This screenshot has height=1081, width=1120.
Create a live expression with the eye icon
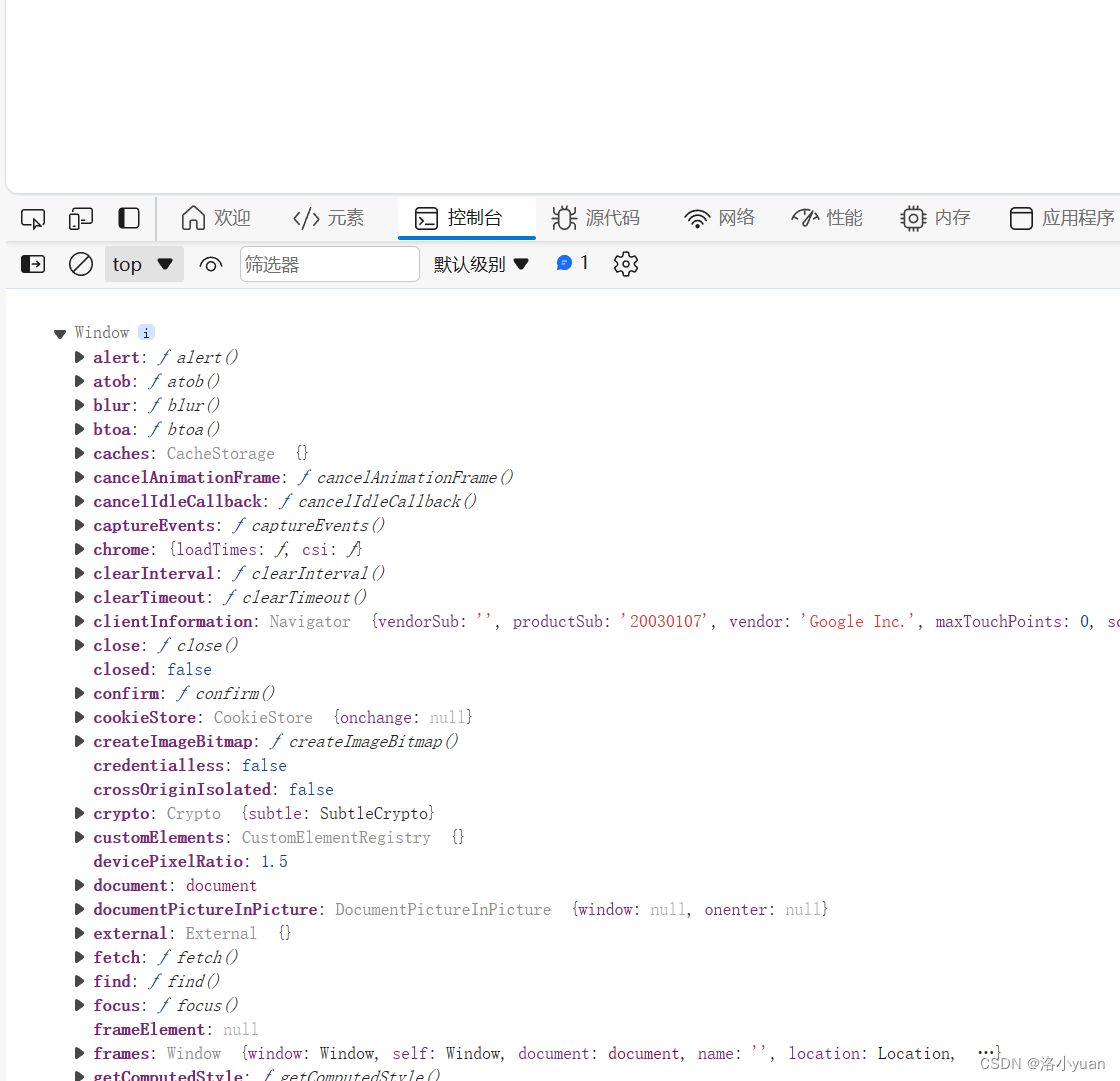[x=209, y=264]
